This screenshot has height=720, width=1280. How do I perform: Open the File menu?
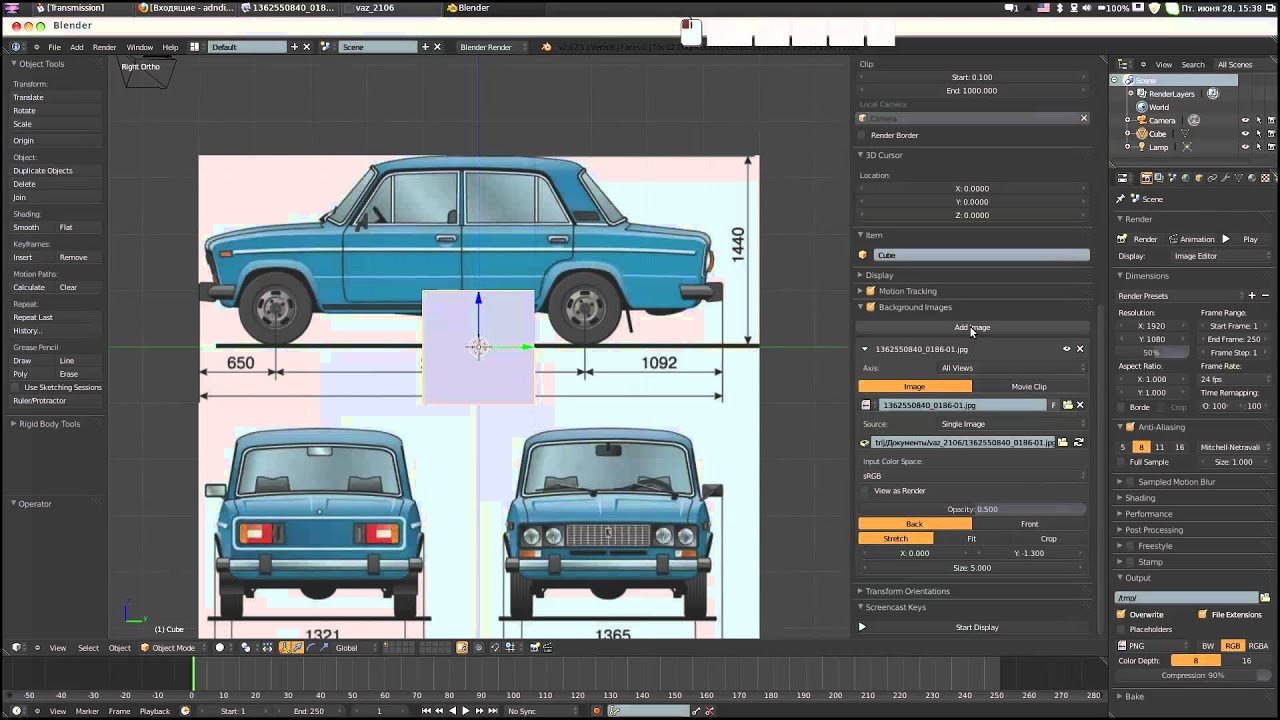[x=54, y=47]
